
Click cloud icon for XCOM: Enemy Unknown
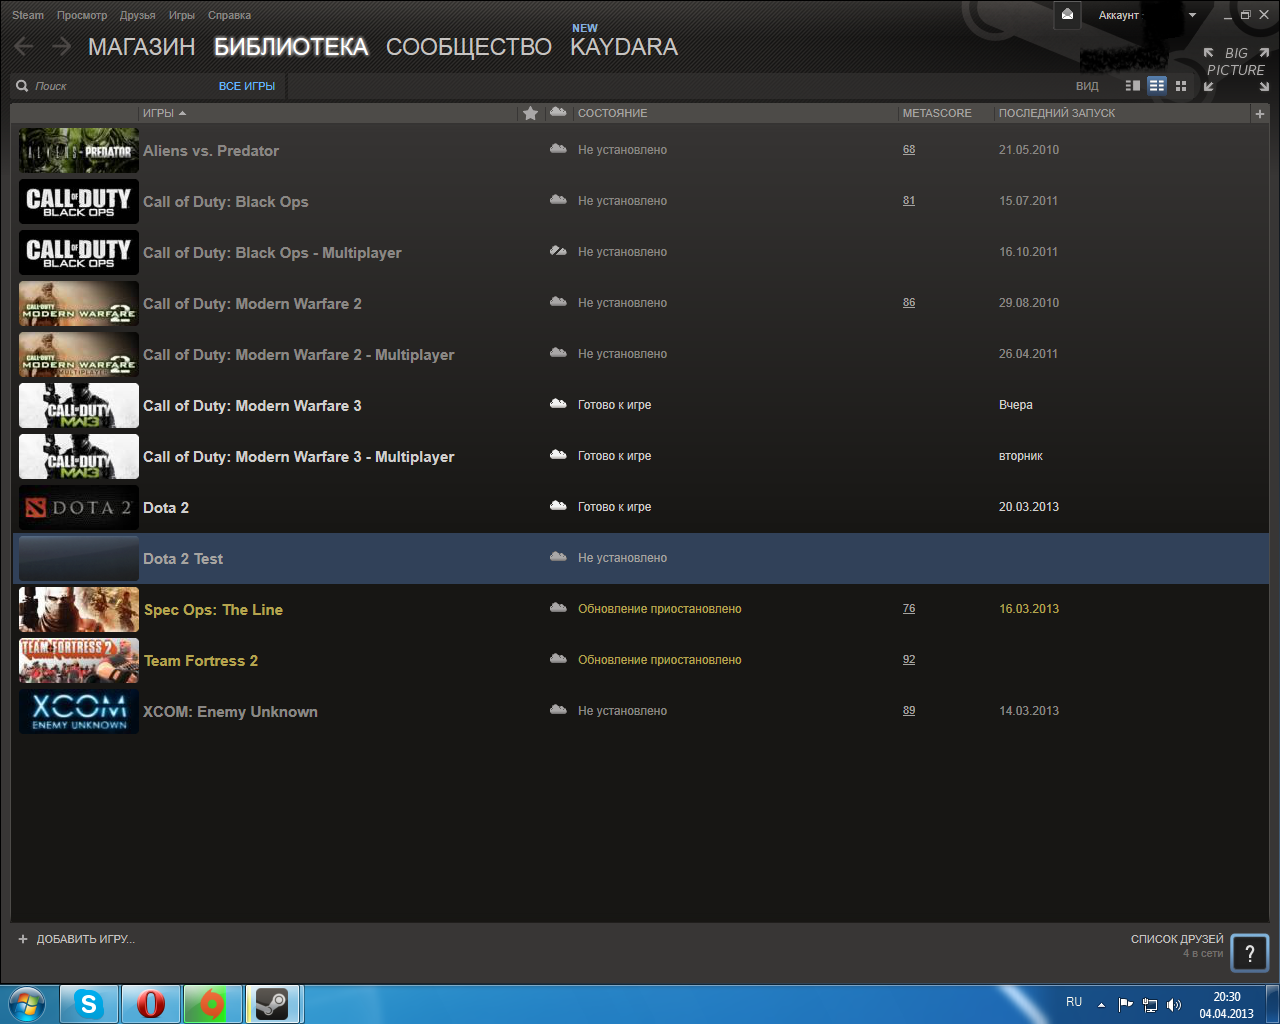tap(558, 710)
